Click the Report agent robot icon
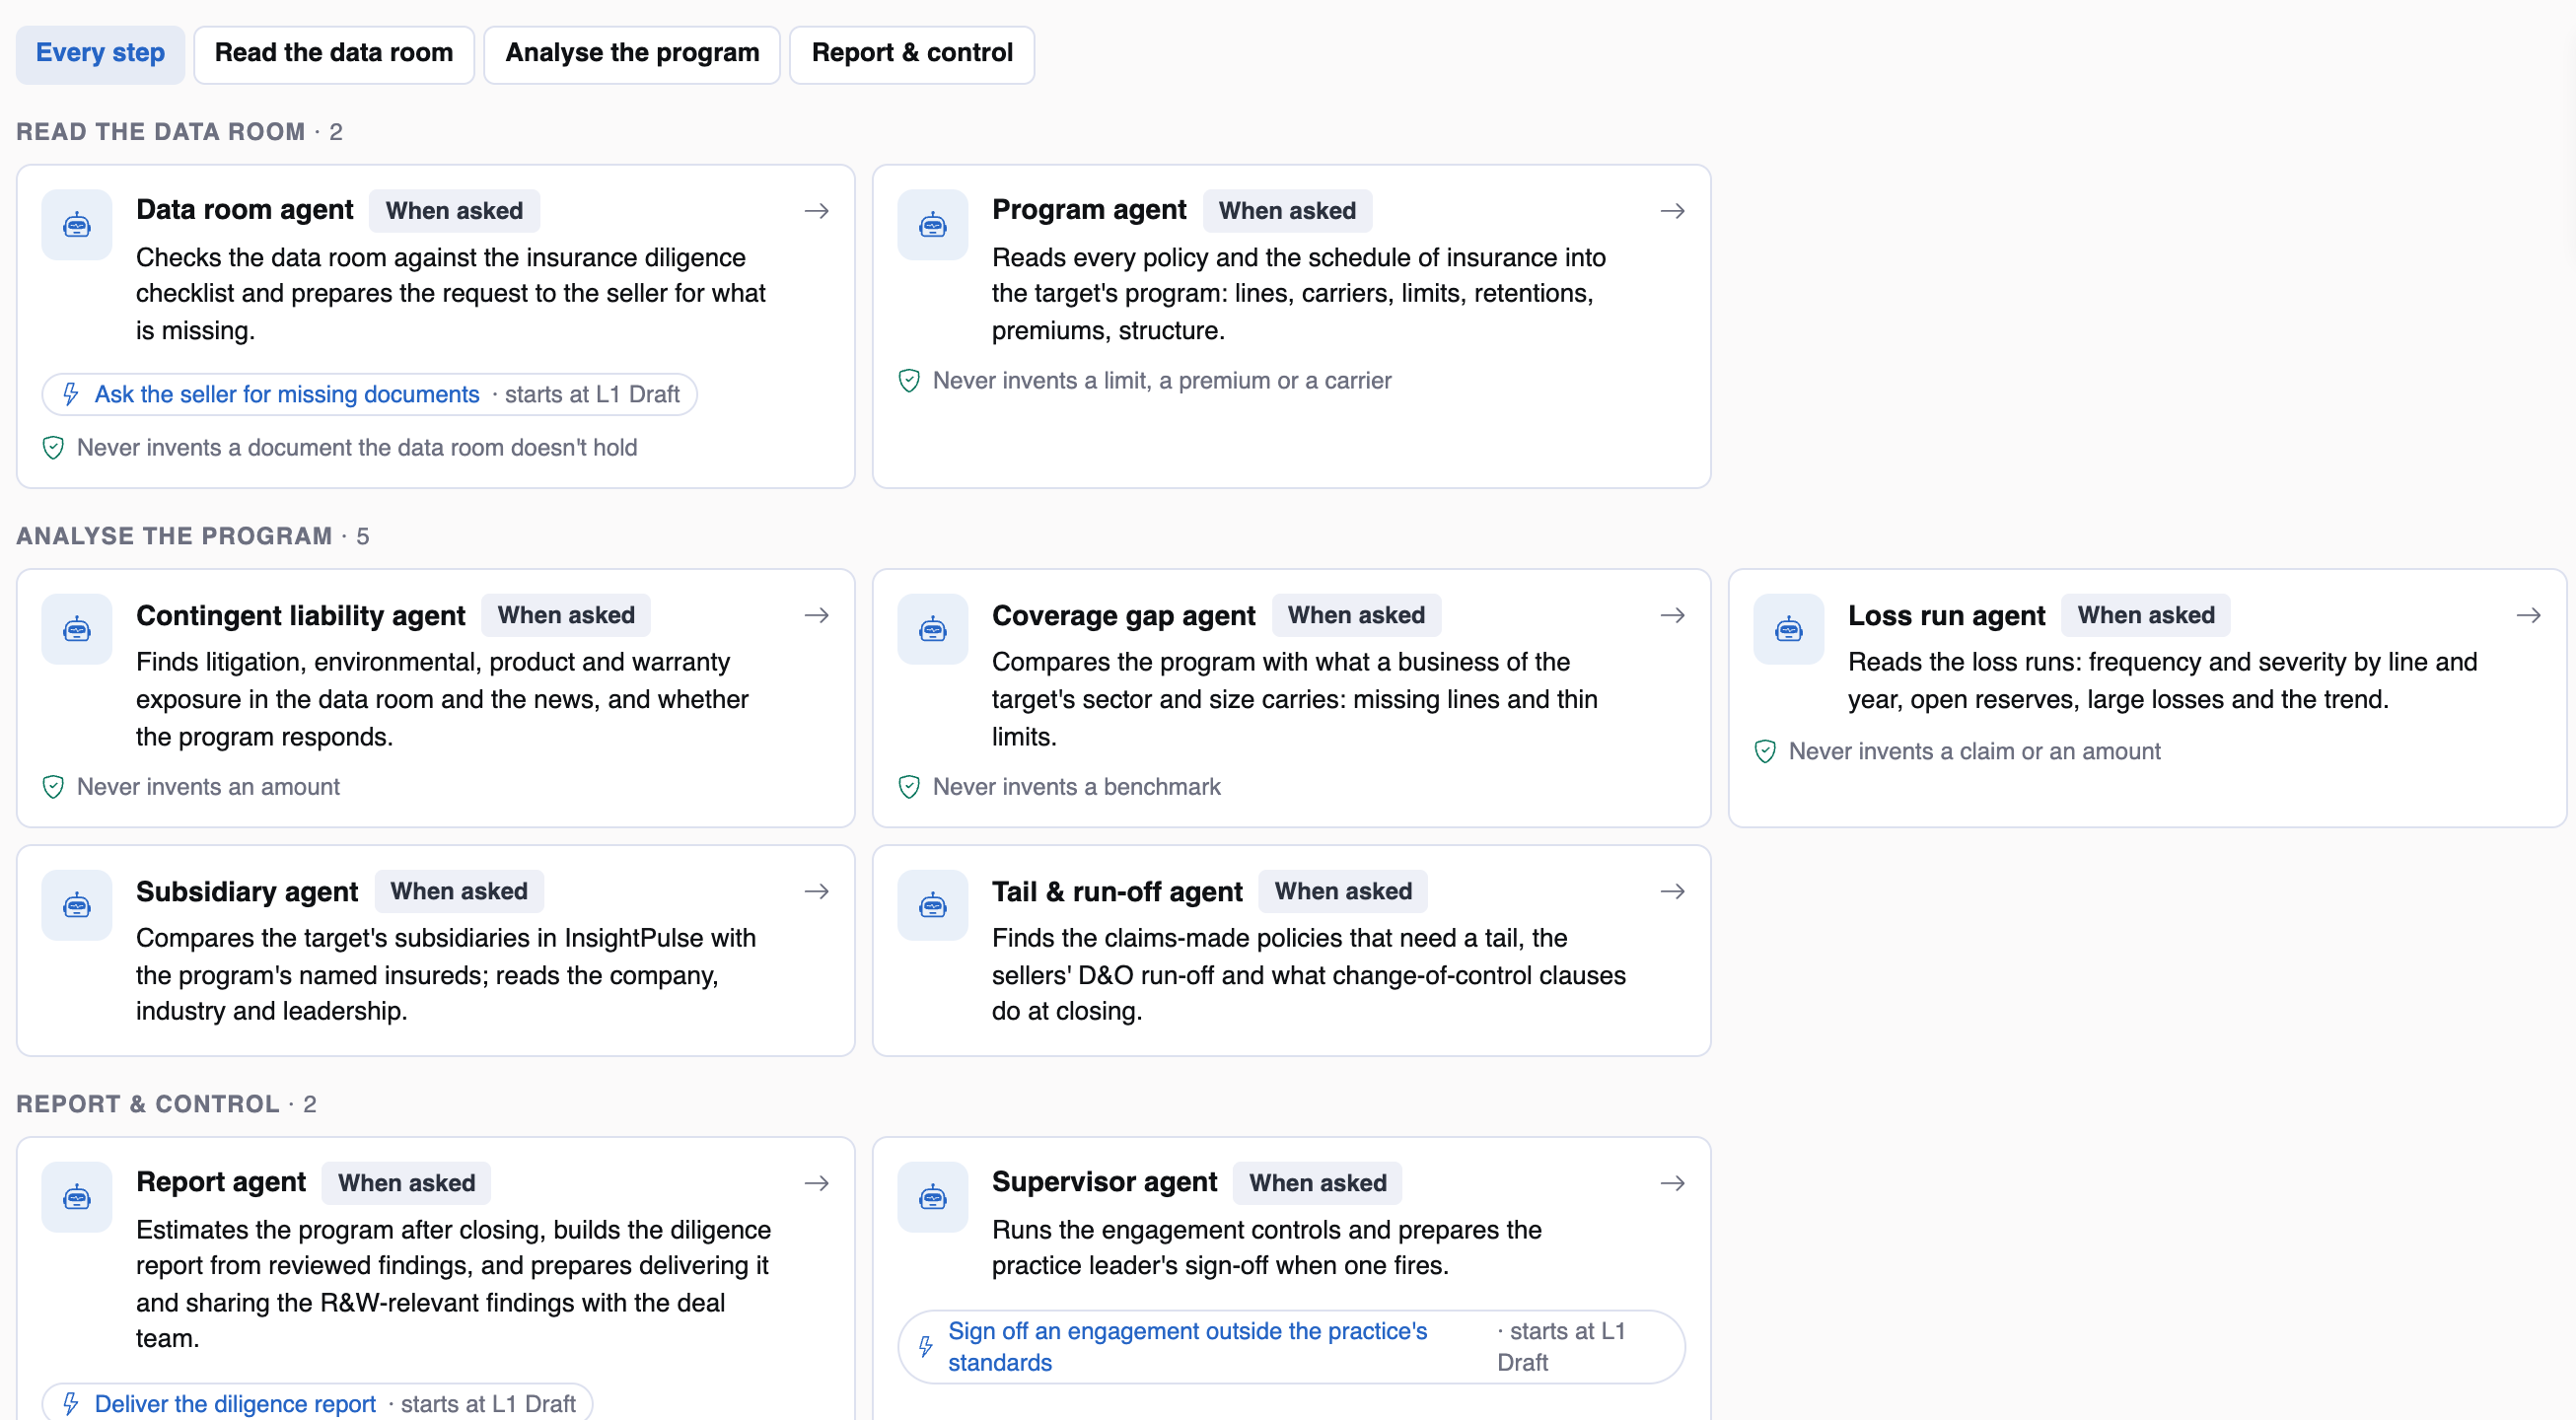The width and height of the screenshot is (2576, 1420). pyautogui.click(x=77, y=1196)
